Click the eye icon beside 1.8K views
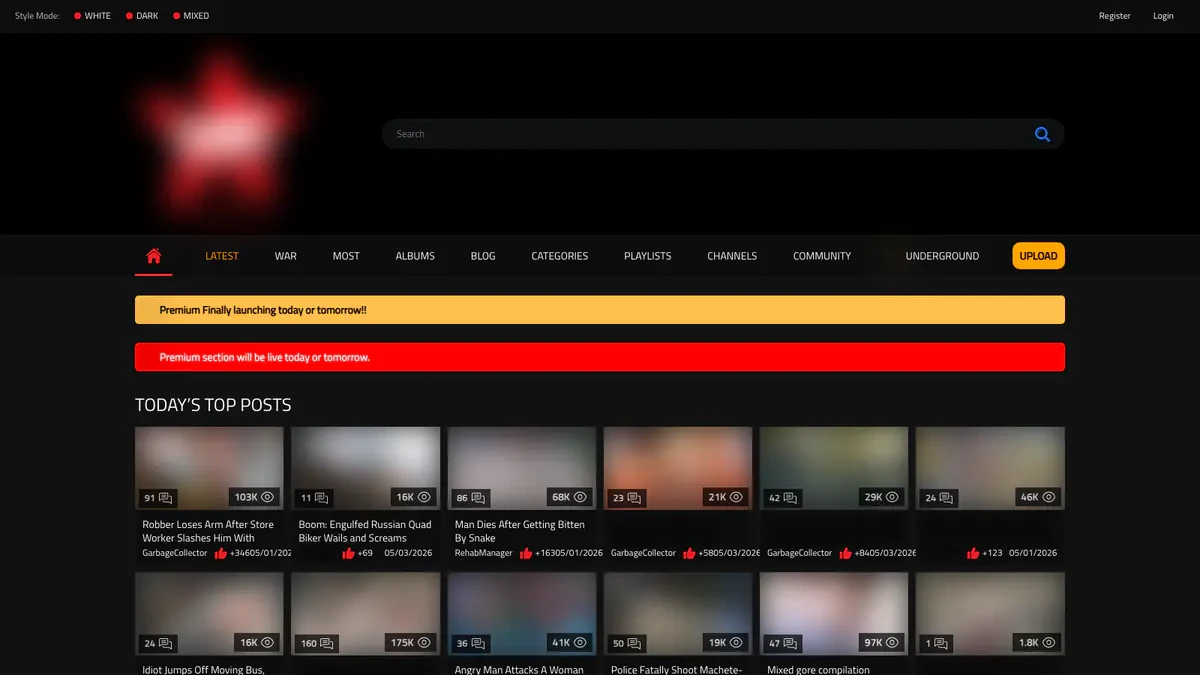1200x675 pixels. (1048, 643)
